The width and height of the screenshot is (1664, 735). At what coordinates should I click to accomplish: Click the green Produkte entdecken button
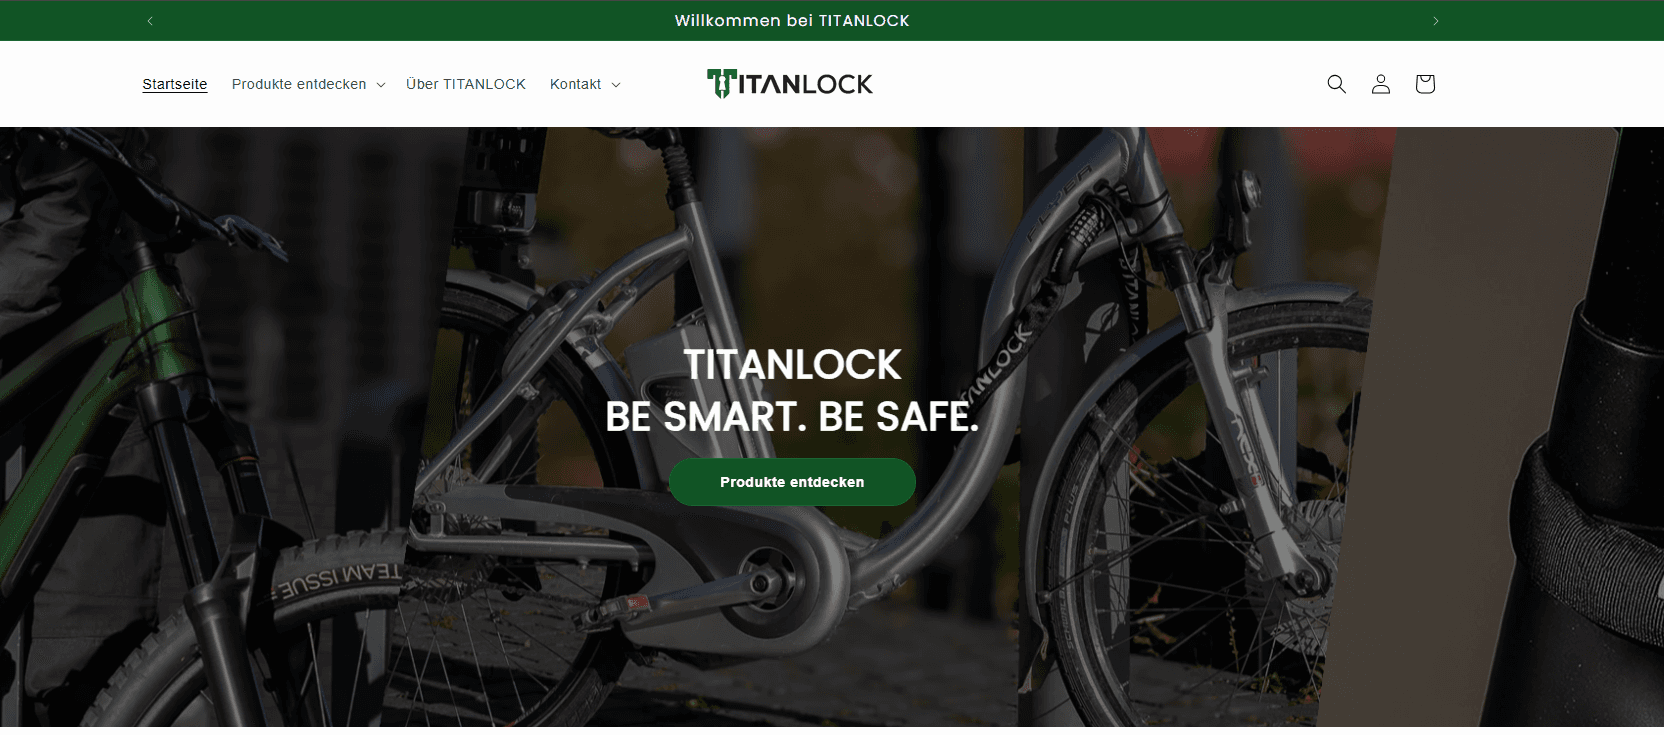click(792, 482)
